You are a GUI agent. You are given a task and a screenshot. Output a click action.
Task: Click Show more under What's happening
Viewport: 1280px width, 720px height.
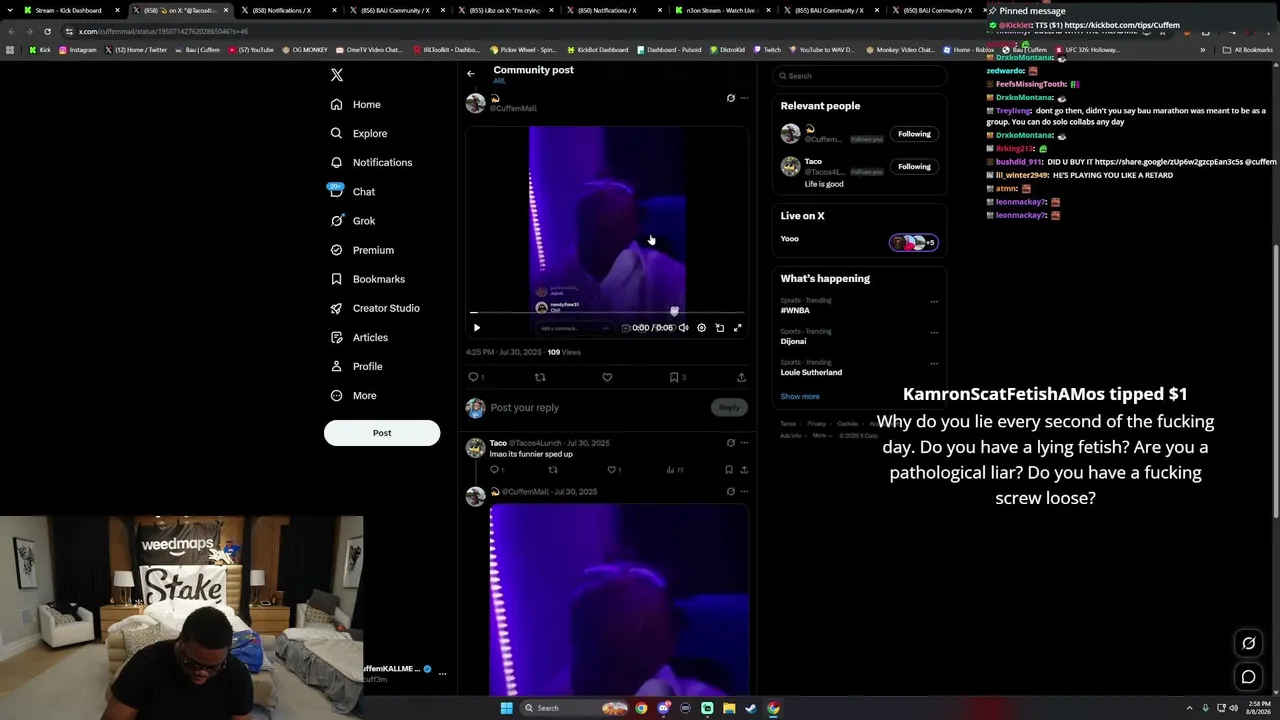[800, 396]
